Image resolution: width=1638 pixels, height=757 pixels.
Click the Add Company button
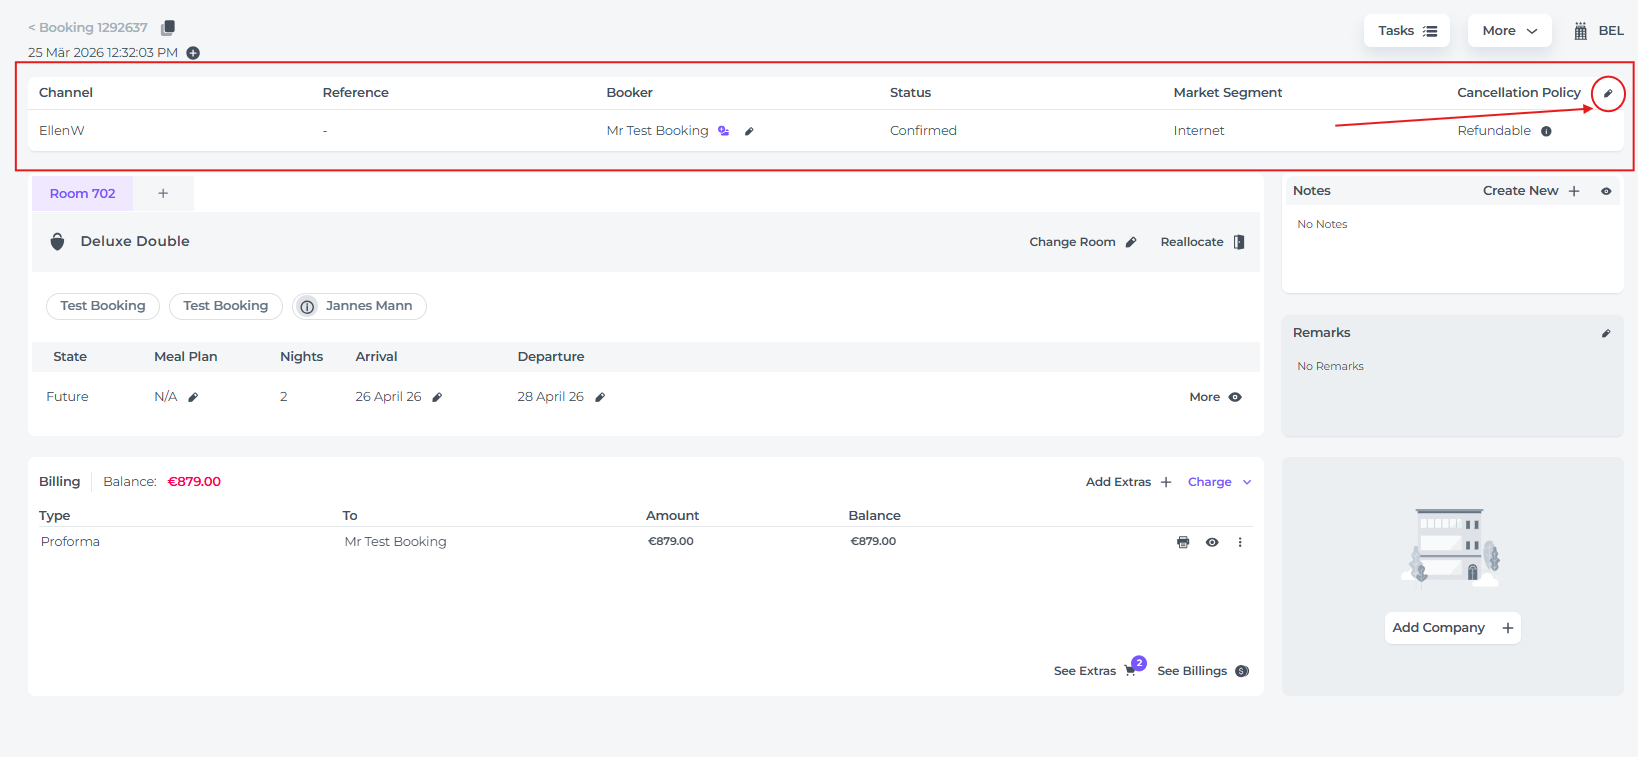pos(1452,628)
